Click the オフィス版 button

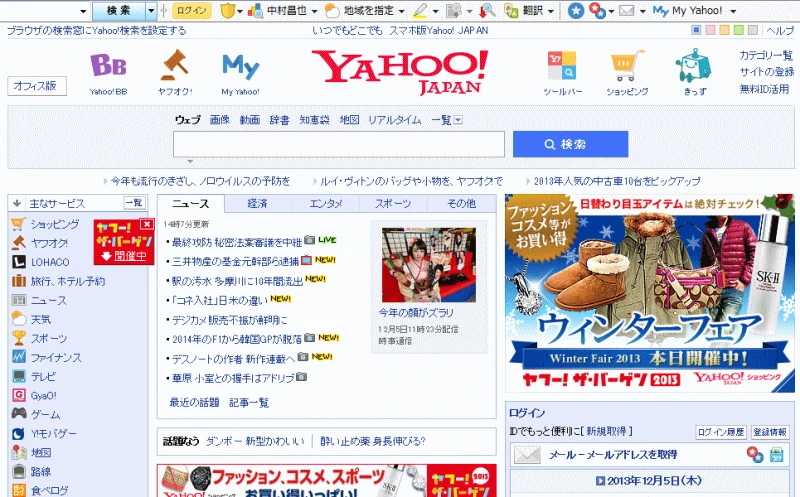(x=37, y=86)
